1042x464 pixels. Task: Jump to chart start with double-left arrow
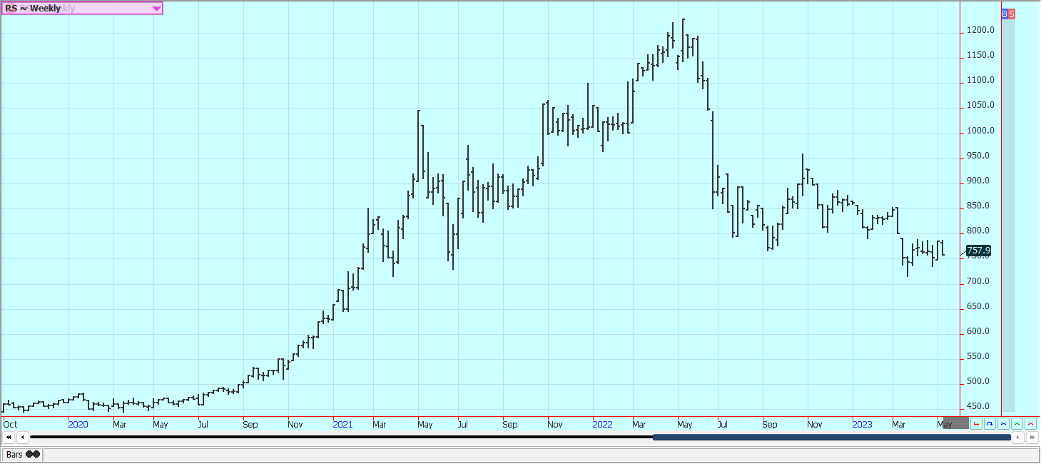pyautogui.click(x=9, y=437)
